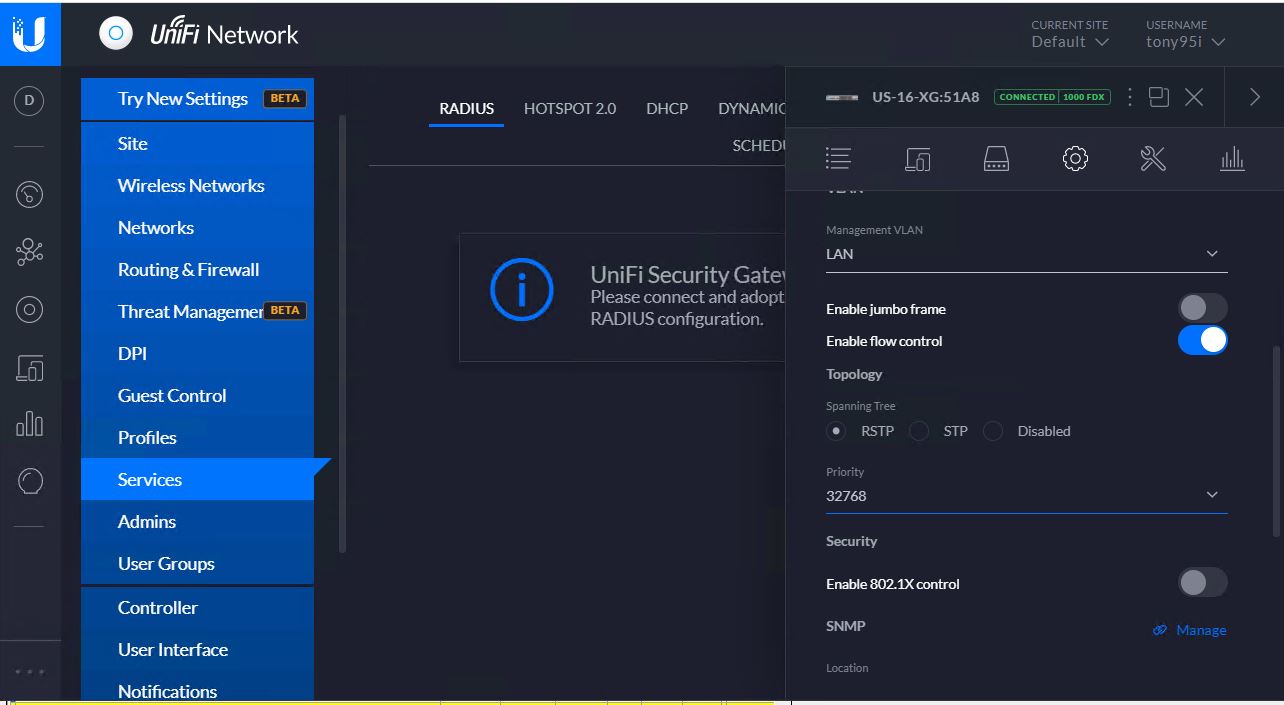The height and width of the screenshot is (705, 1284).
Task: Open Try New Settings beta
Action: [198, 99]
